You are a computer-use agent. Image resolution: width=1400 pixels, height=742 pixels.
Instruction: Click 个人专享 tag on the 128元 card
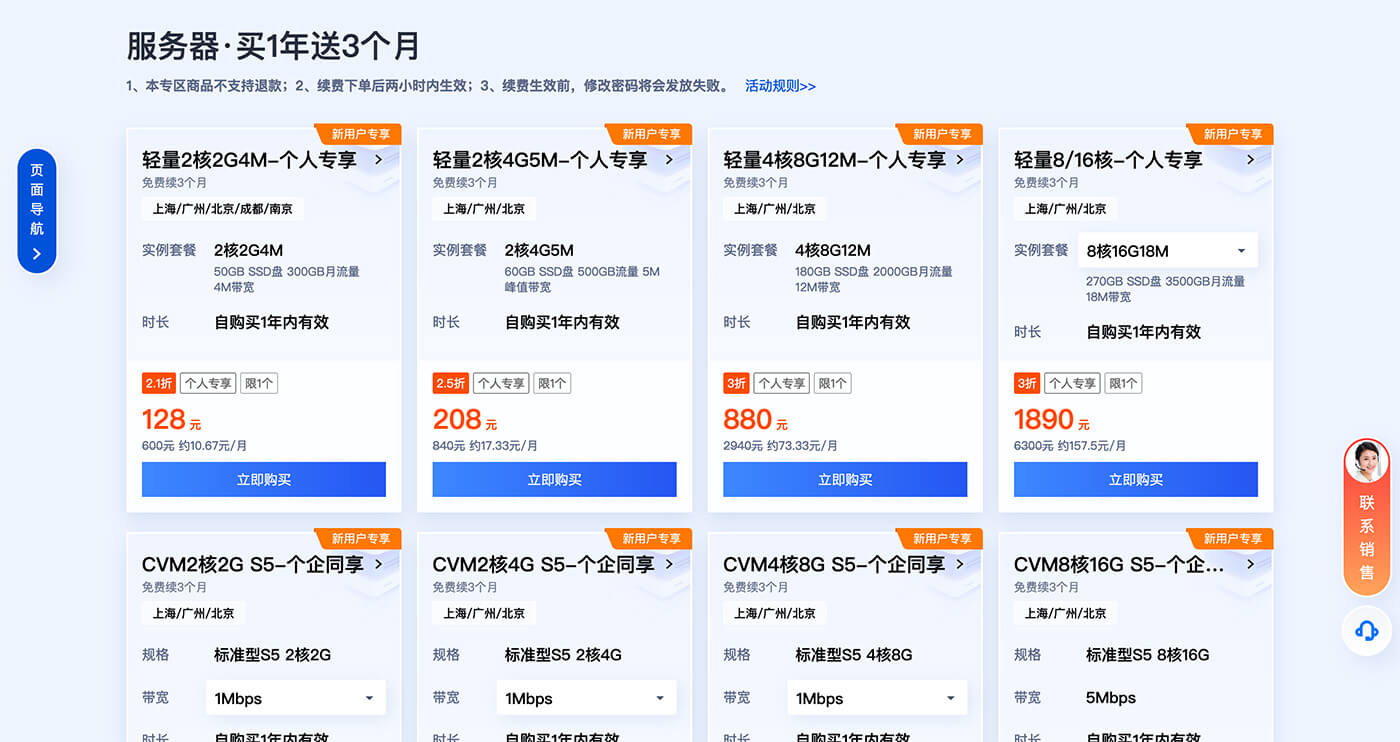[208, 383]
